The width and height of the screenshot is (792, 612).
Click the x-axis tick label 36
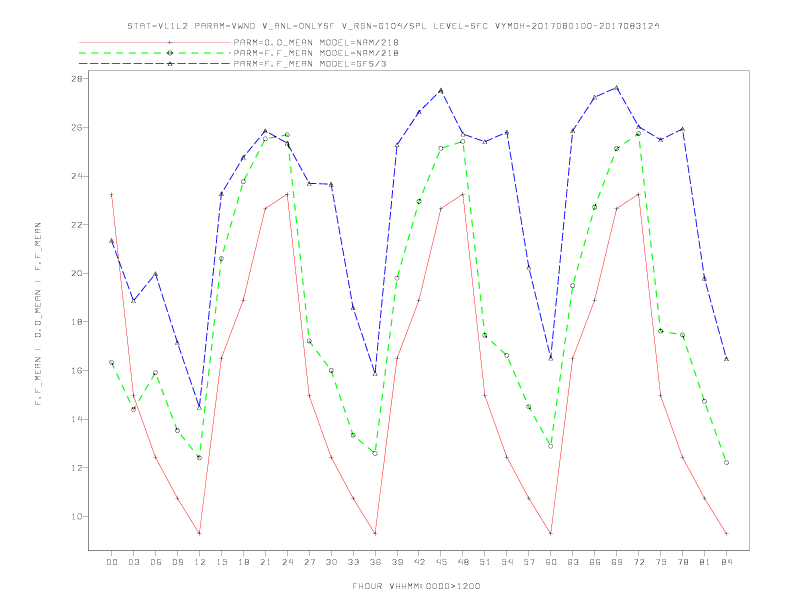(375, 562)
